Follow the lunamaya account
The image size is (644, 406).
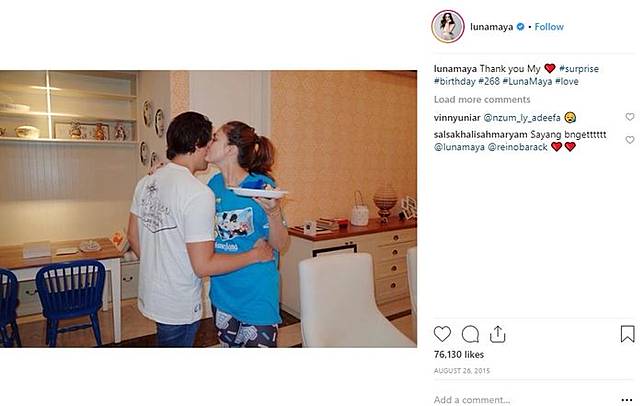549,27
